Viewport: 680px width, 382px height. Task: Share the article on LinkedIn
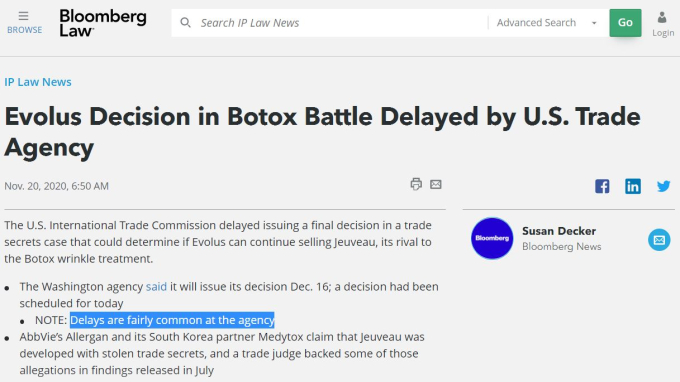point(633,186)
